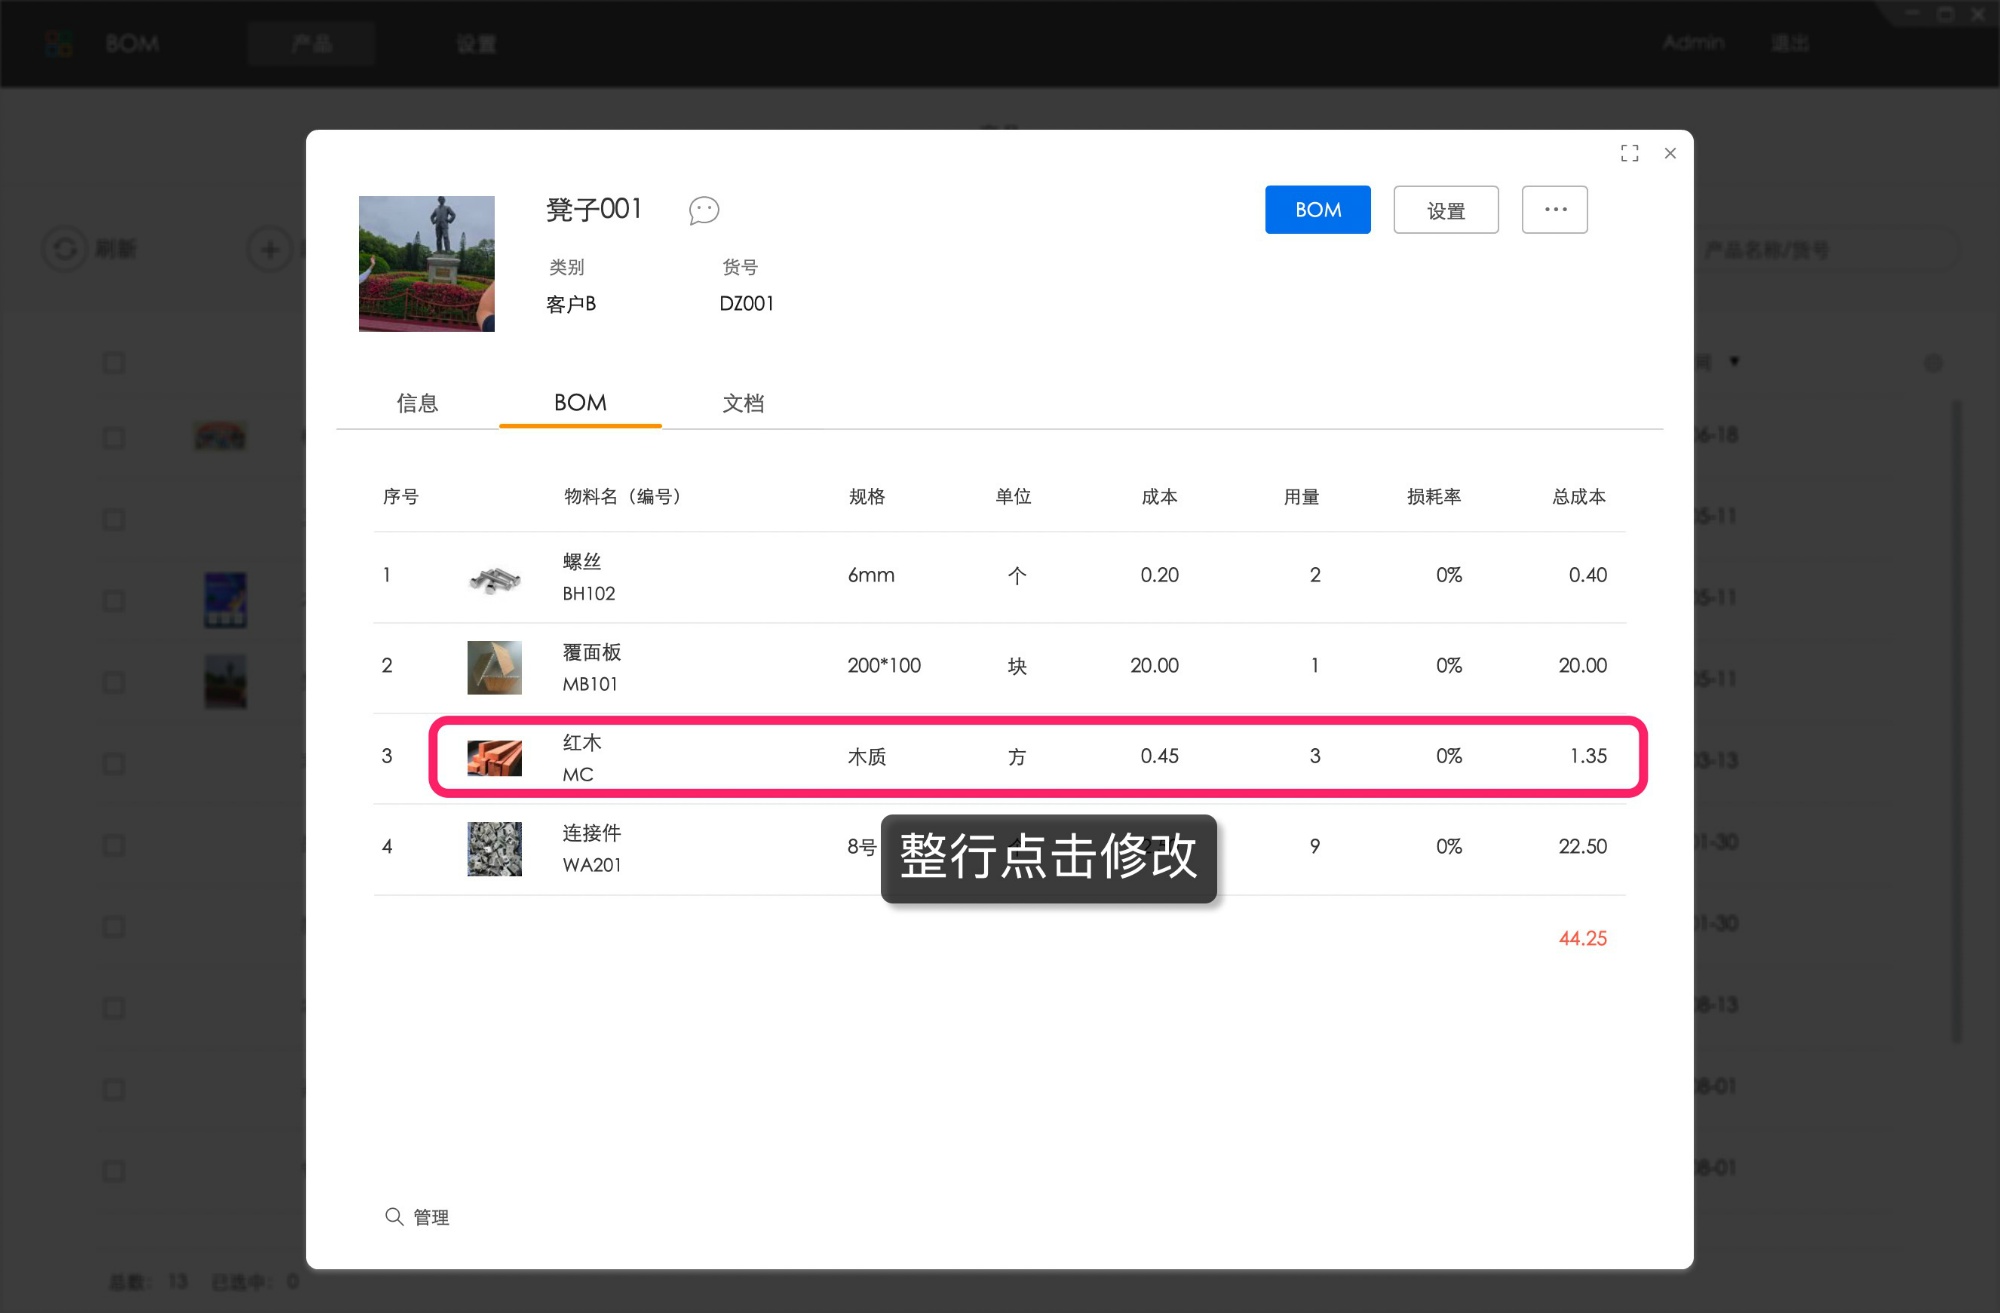Click the BOM app logo in top bar
This screenshot has width=2000, height=1313.
click(60, 44)
